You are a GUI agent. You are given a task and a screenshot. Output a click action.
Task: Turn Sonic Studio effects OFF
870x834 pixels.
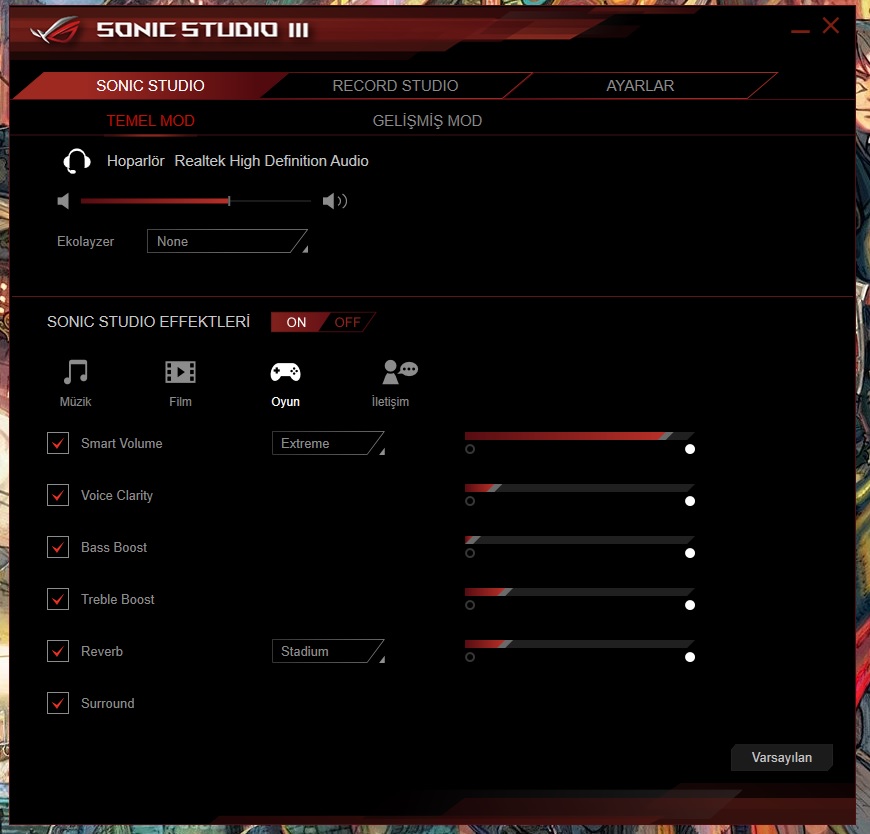point(348,322)
